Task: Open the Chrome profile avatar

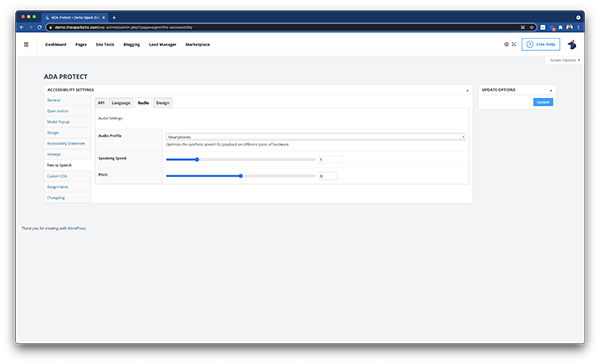Action: pyautogui.click(x=569, y=27)
